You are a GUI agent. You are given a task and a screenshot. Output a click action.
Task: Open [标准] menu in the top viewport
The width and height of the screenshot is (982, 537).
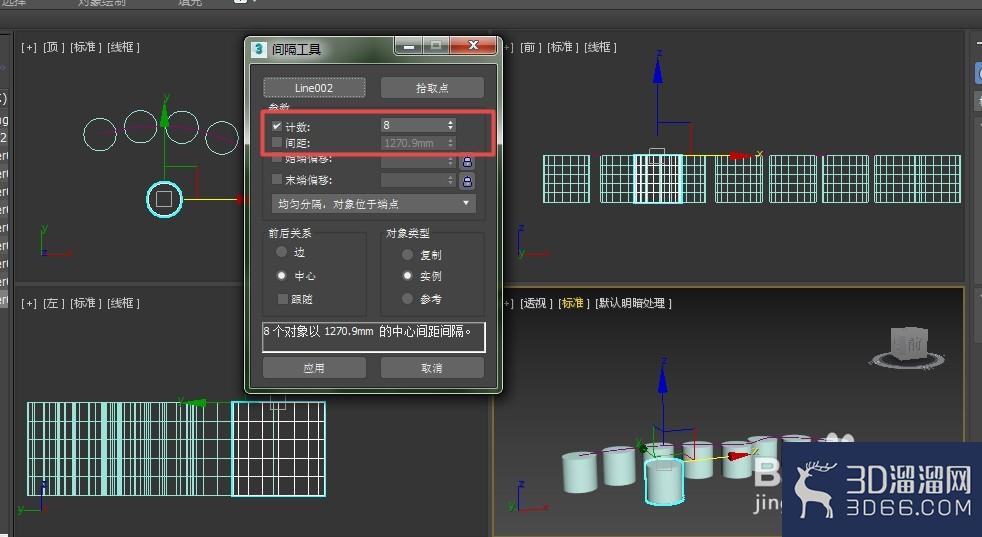(86, 48)
